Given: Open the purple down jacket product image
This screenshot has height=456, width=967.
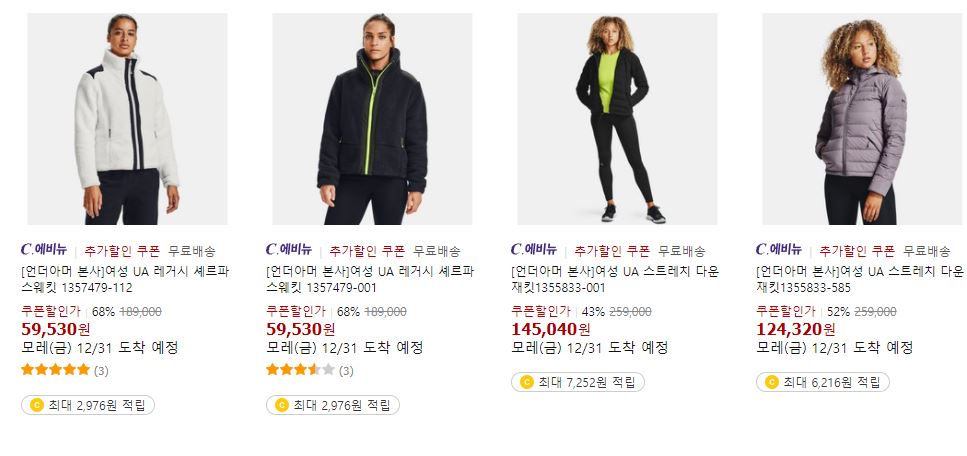Looking at the screenshot, I should click(x=862, y=119).
